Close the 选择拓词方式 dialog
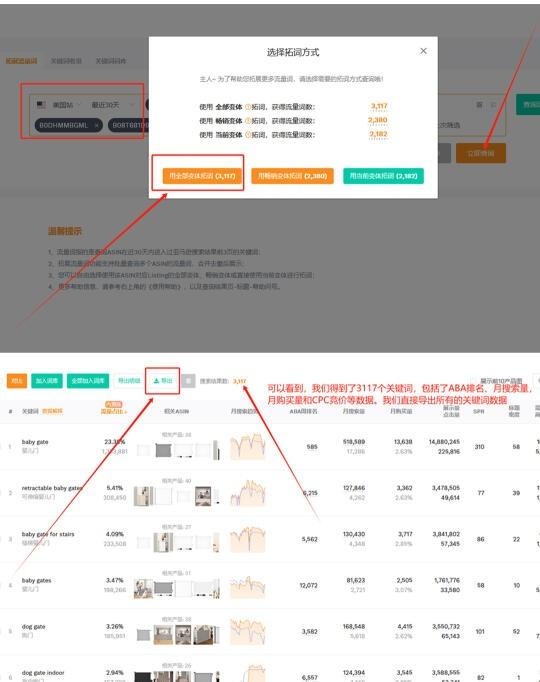This screenshot has width=540, height=682. coord(423,51)
